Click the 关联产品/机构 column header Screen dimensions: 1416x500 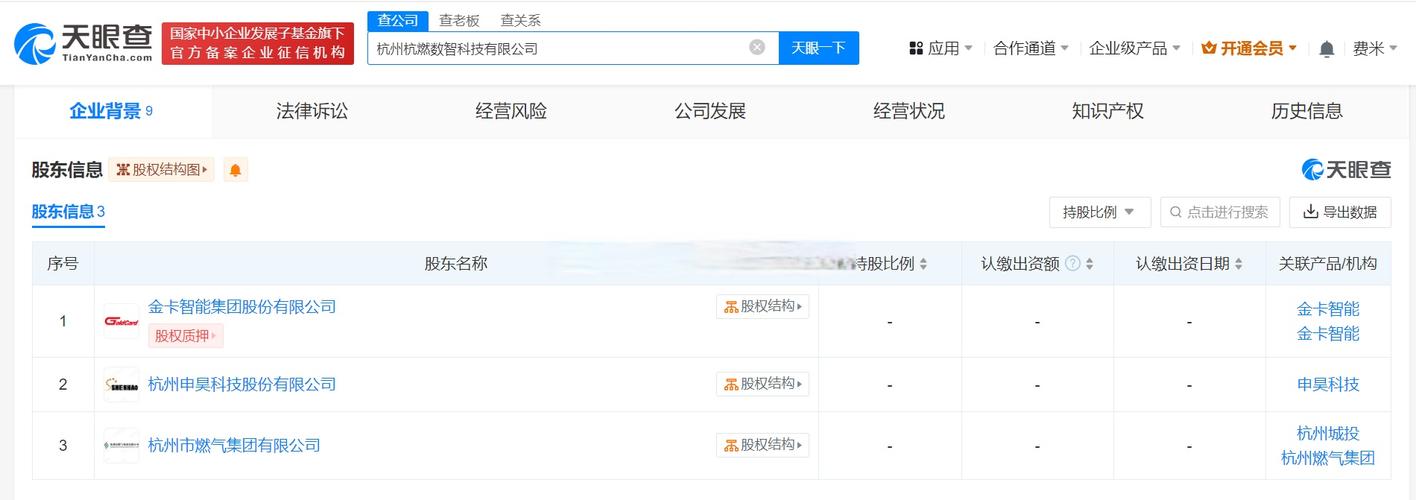tap(1328, 264)
